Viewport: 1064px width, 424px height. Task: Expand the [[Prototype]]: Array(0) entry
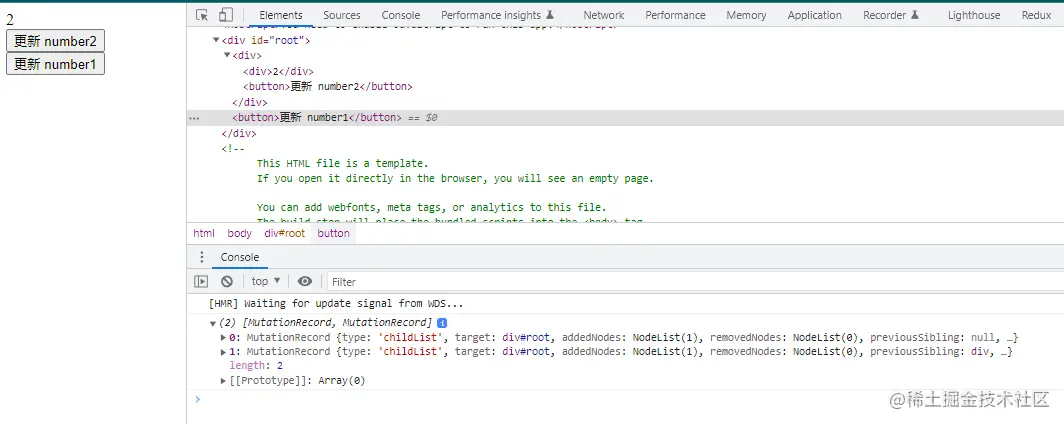pos(224,381)
